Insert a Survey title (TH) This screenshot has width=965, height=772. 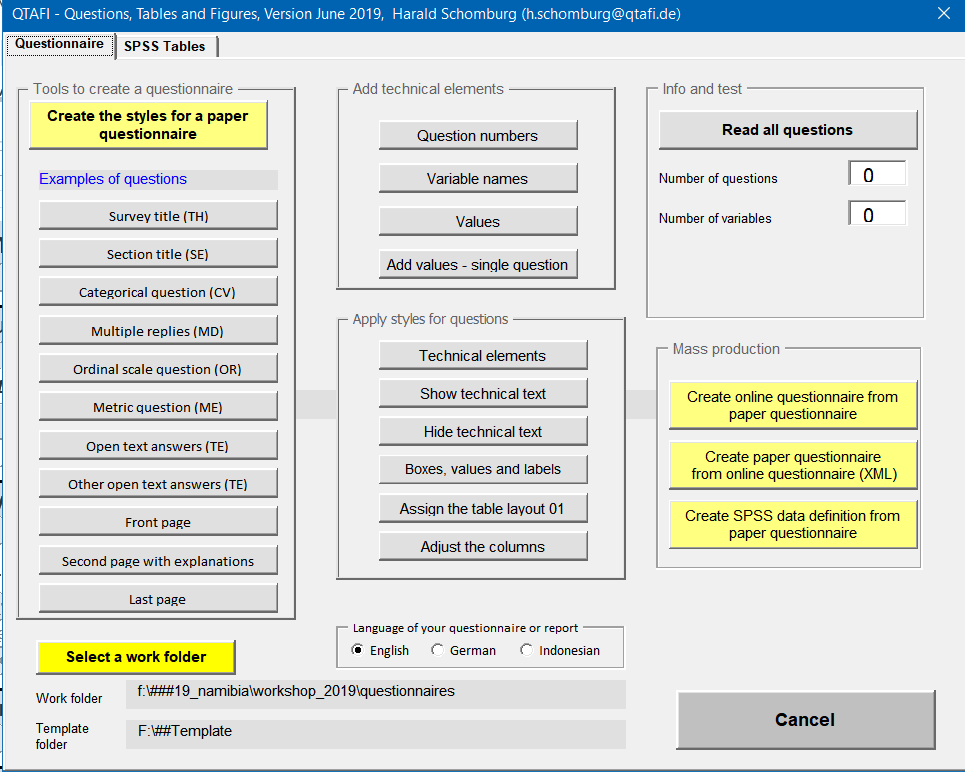point(158,216)
